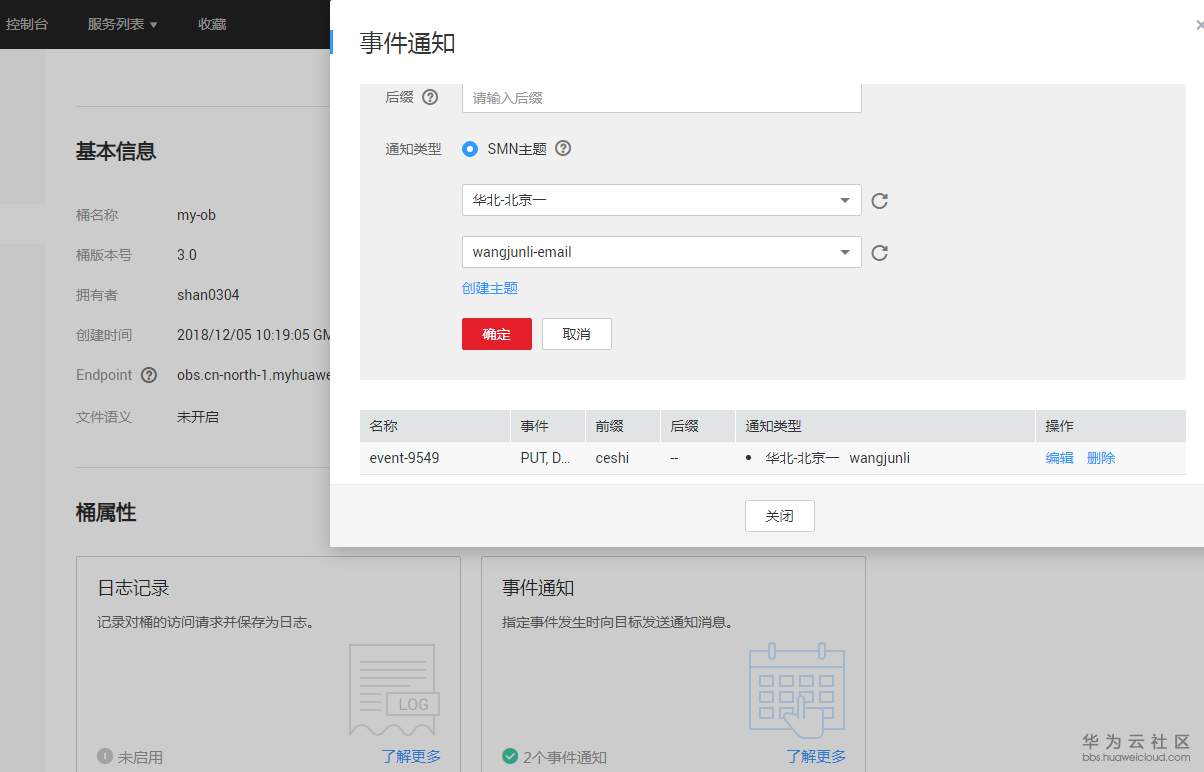This screenshot has width=1204, height=772.
Task: Click owner value shan0304
Action: point(208,295)
